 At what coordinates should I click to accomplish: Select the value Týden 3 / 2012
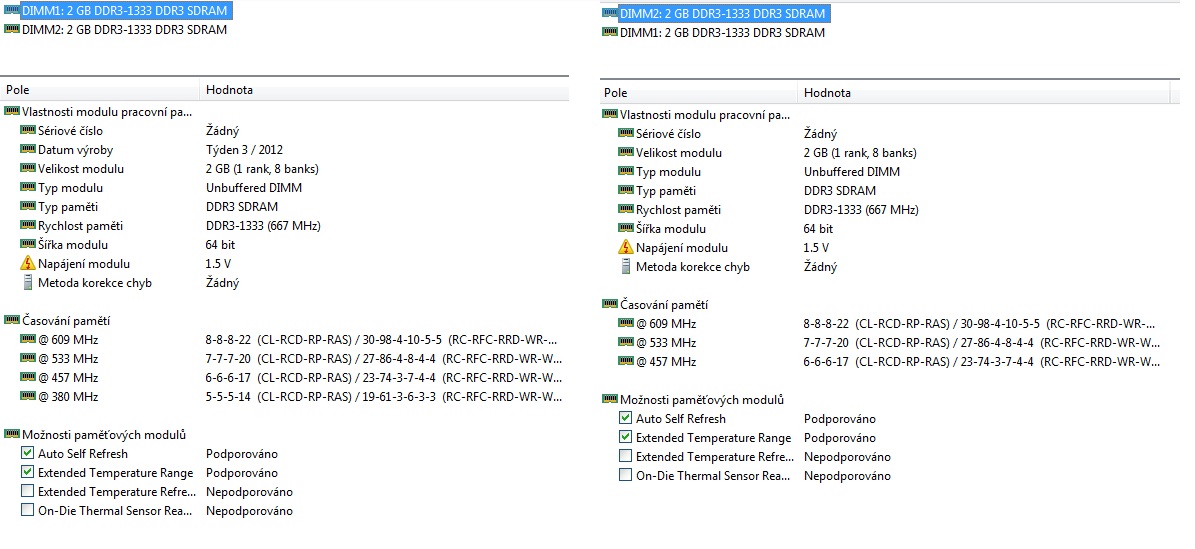click(244, 149)
